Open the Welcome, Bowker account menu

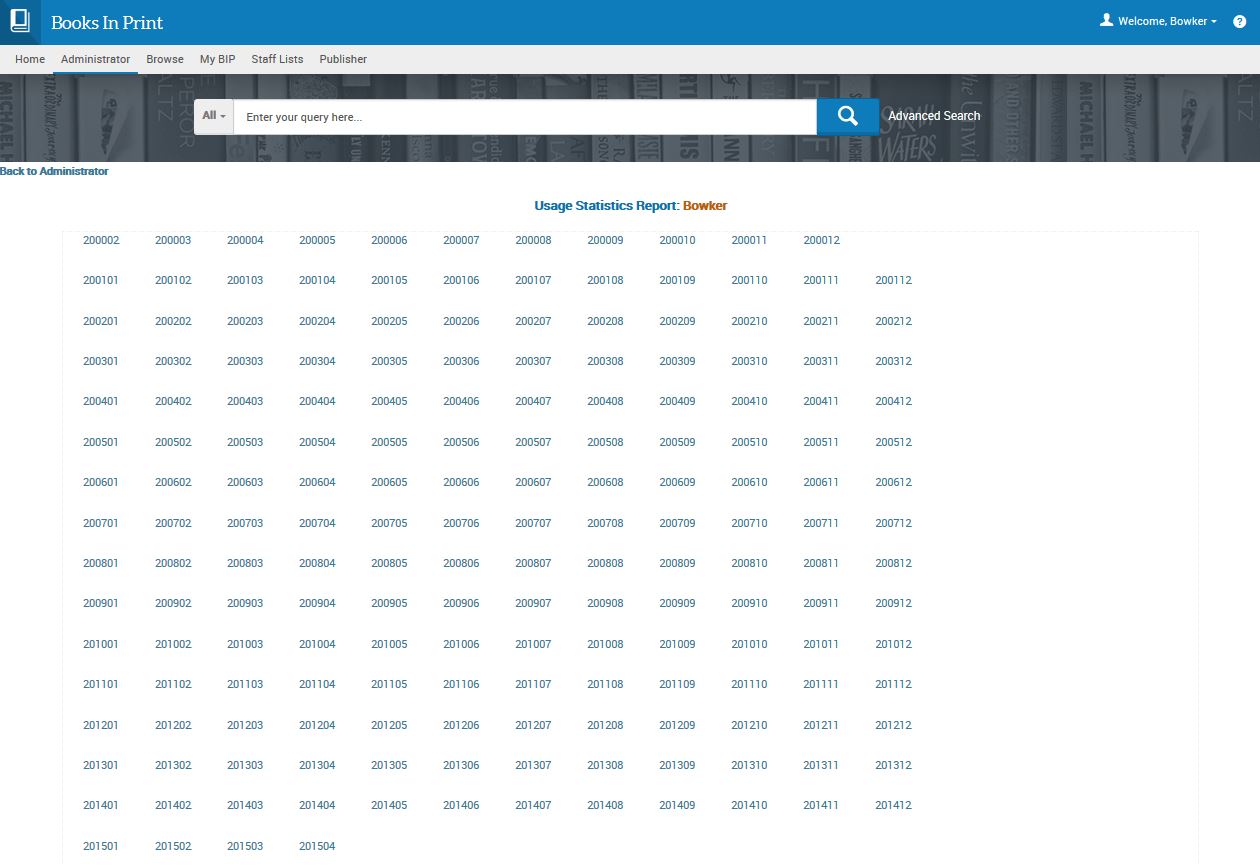coord(1167,21)
